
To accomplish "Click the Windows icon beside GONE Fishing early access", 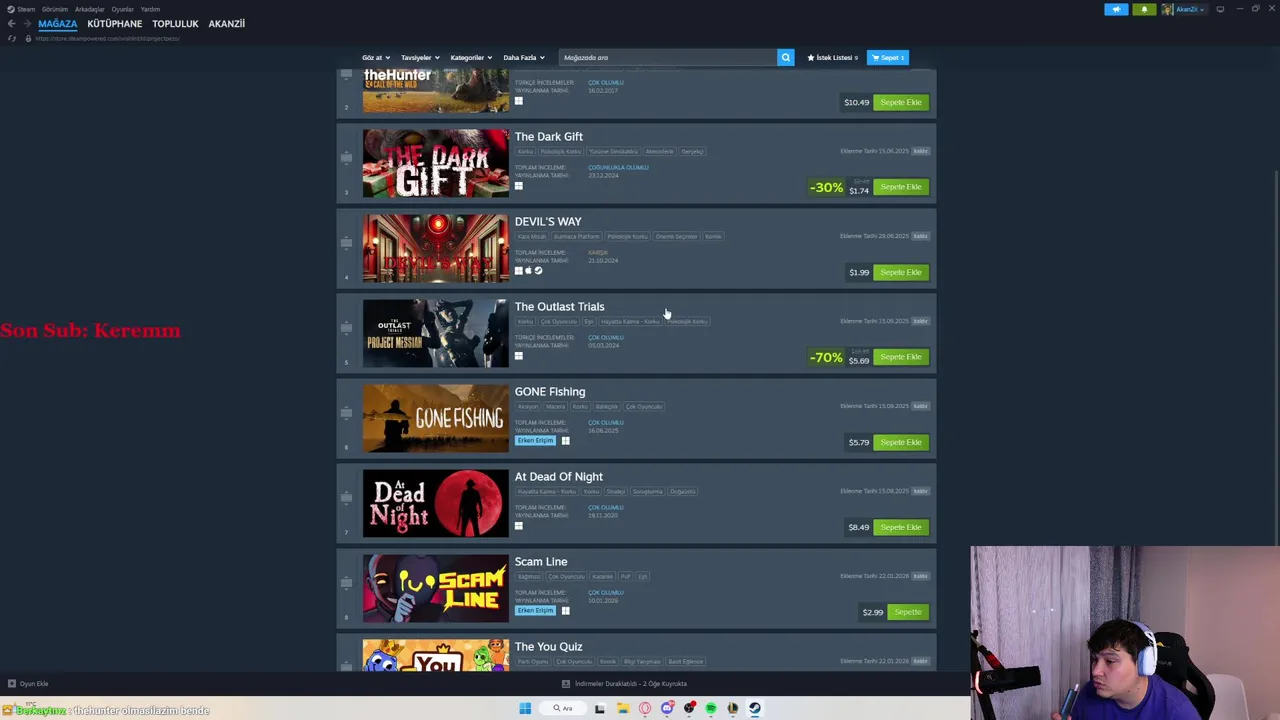I will (565, 440).
